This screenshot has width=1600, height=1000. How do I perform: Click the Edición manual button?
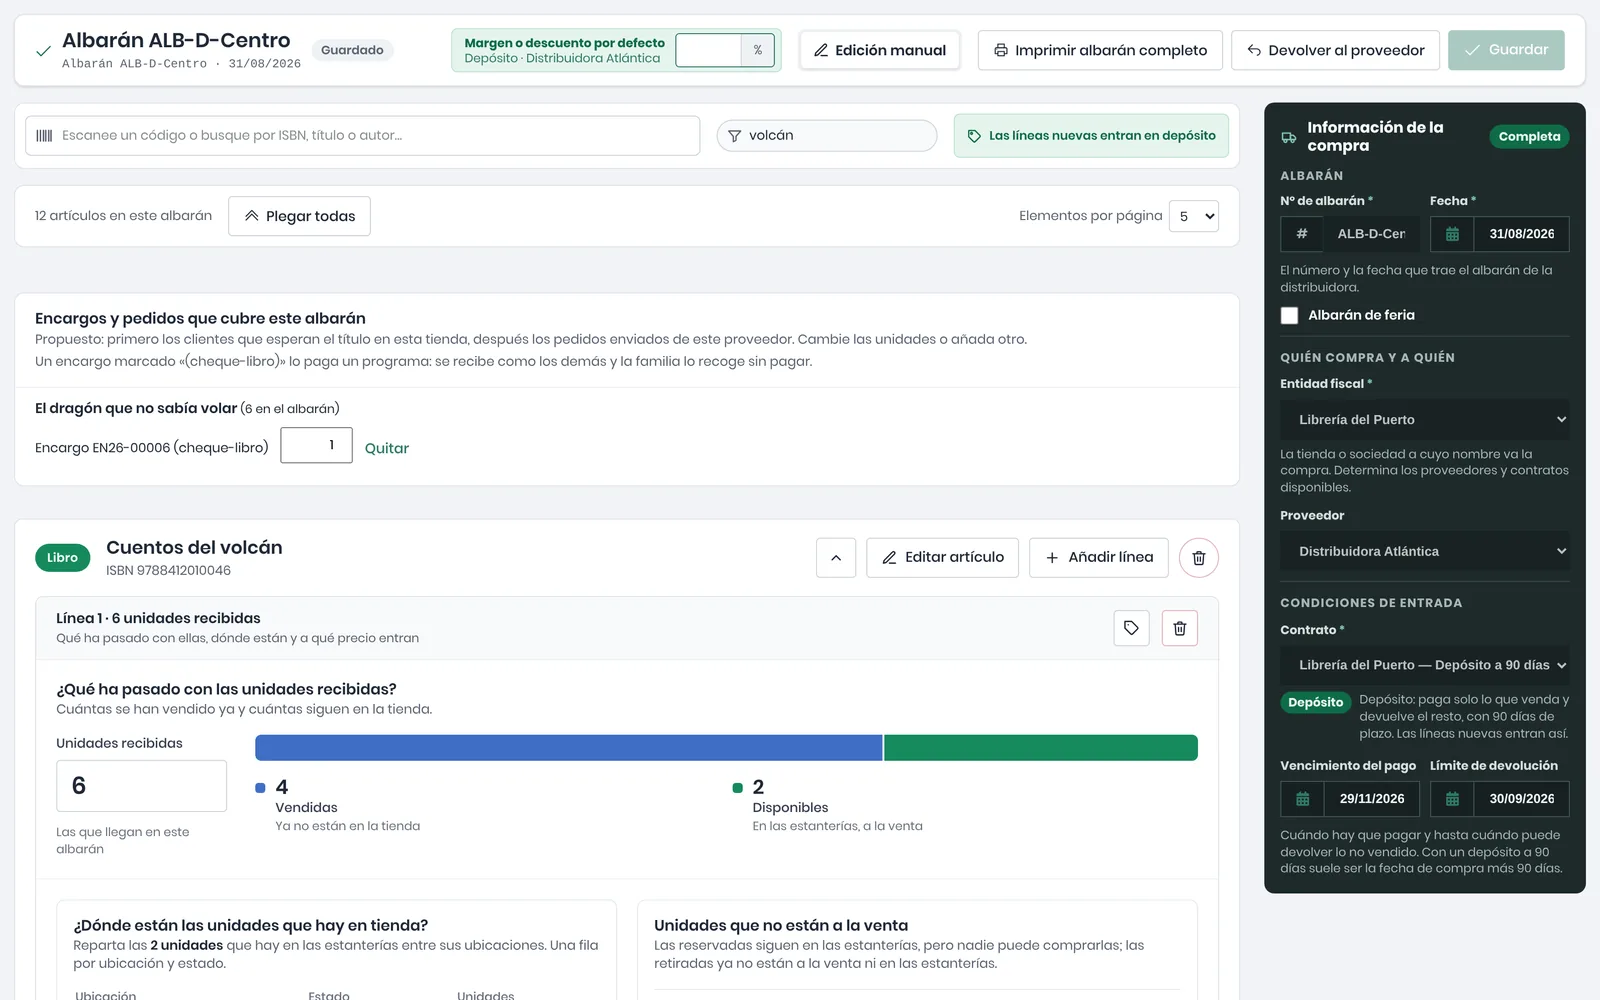[880, 50]
